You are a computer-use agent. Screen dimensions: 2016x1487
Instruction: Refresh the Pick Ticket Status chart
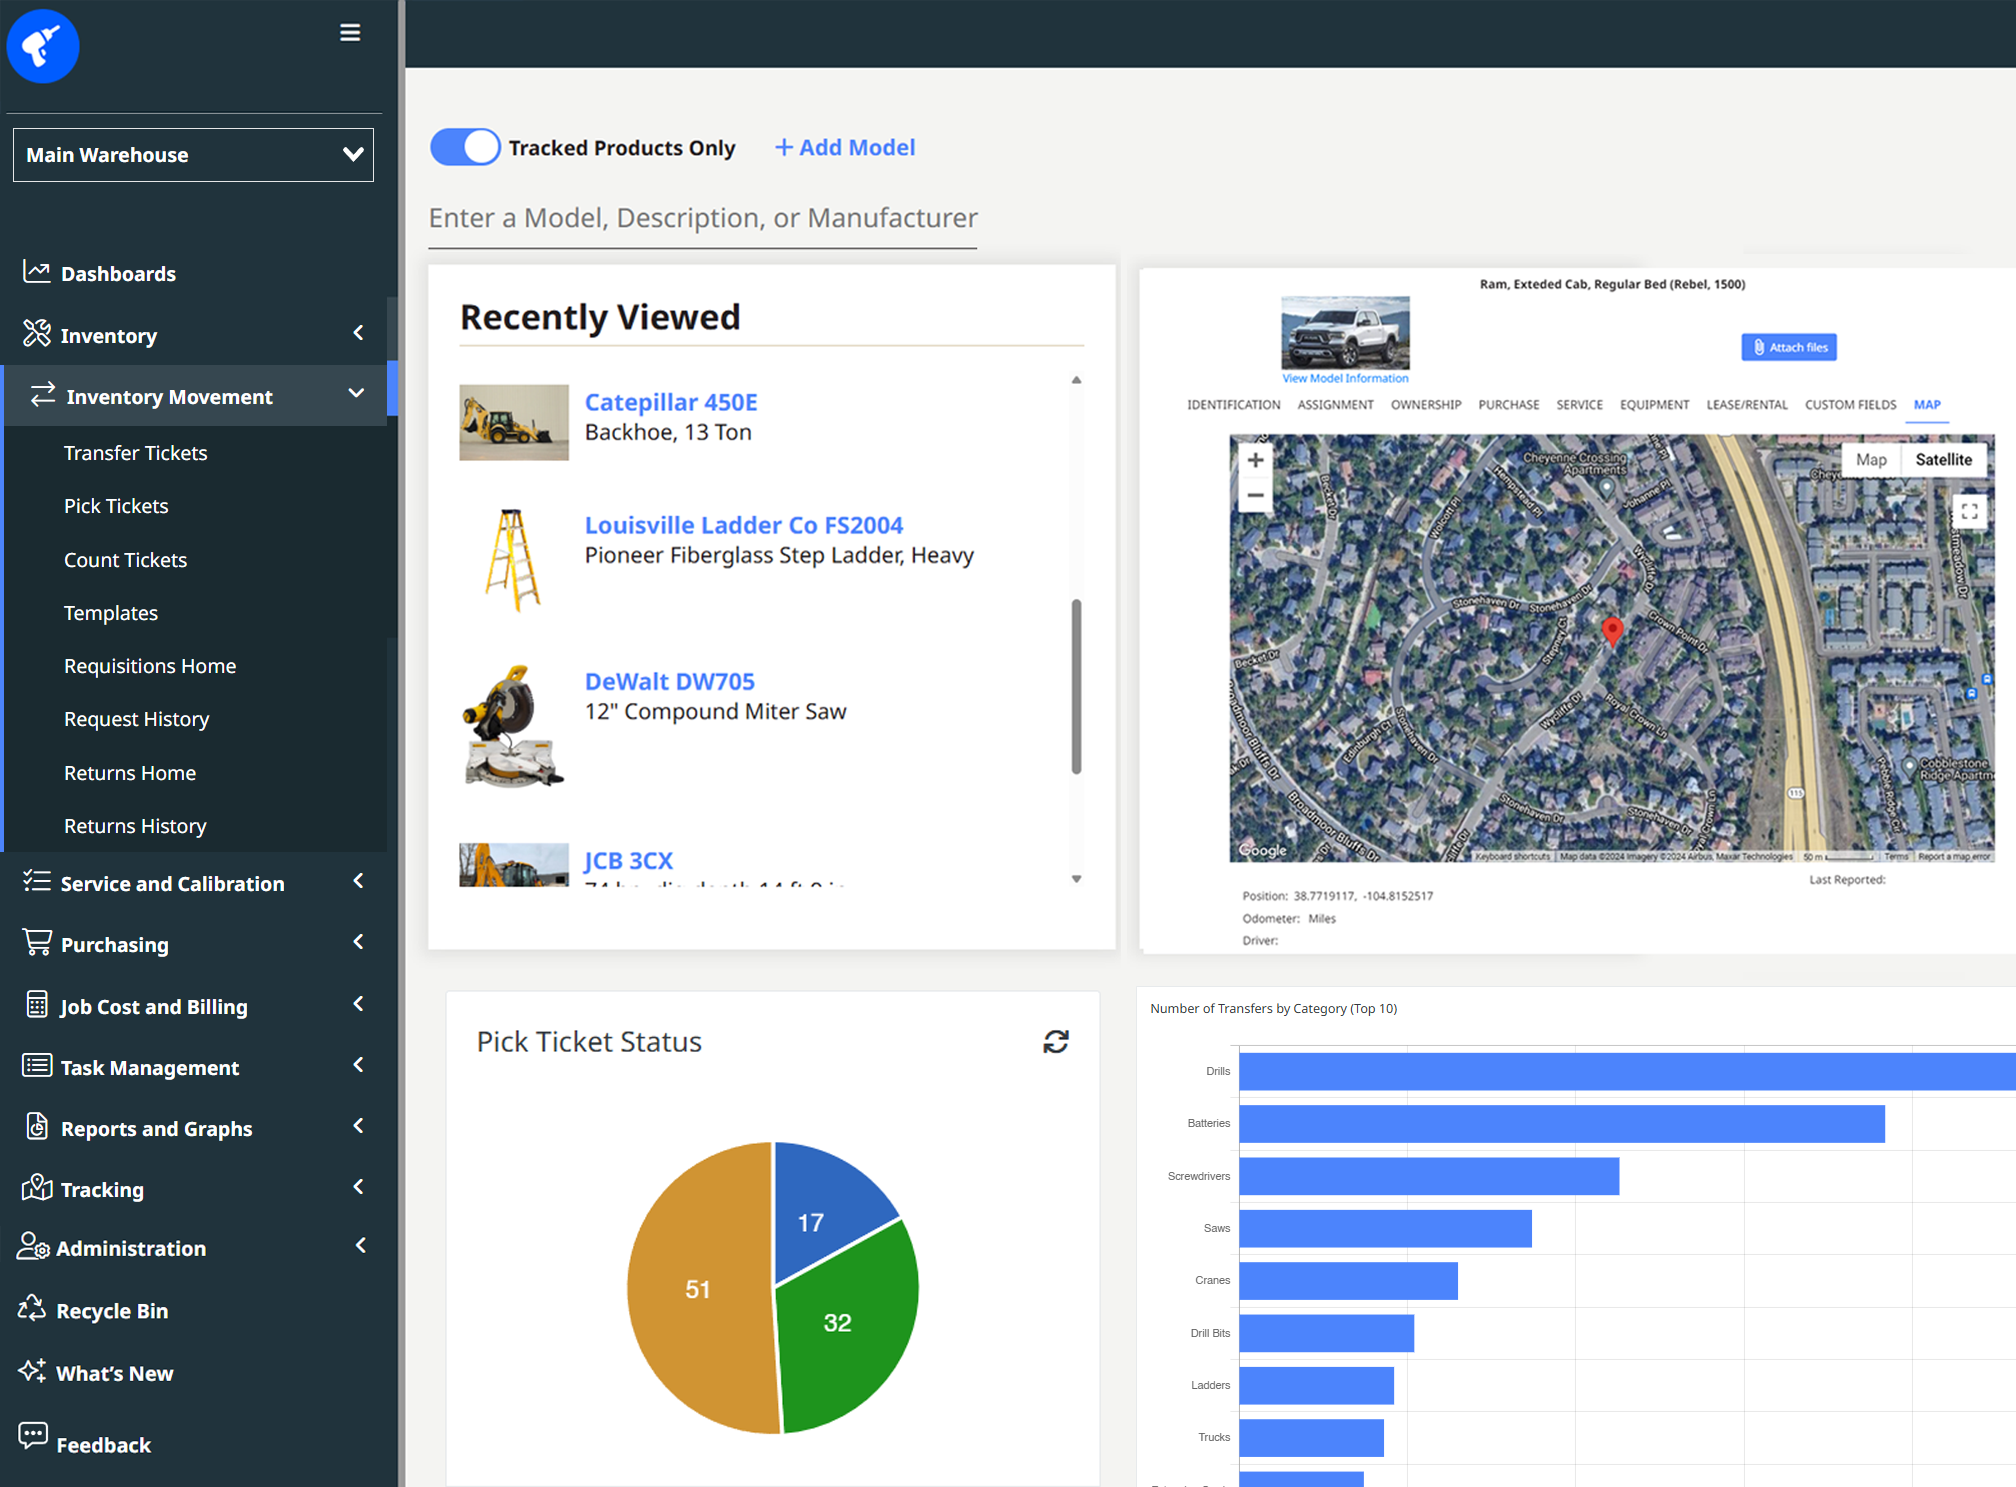(x=1055, y=1042)
